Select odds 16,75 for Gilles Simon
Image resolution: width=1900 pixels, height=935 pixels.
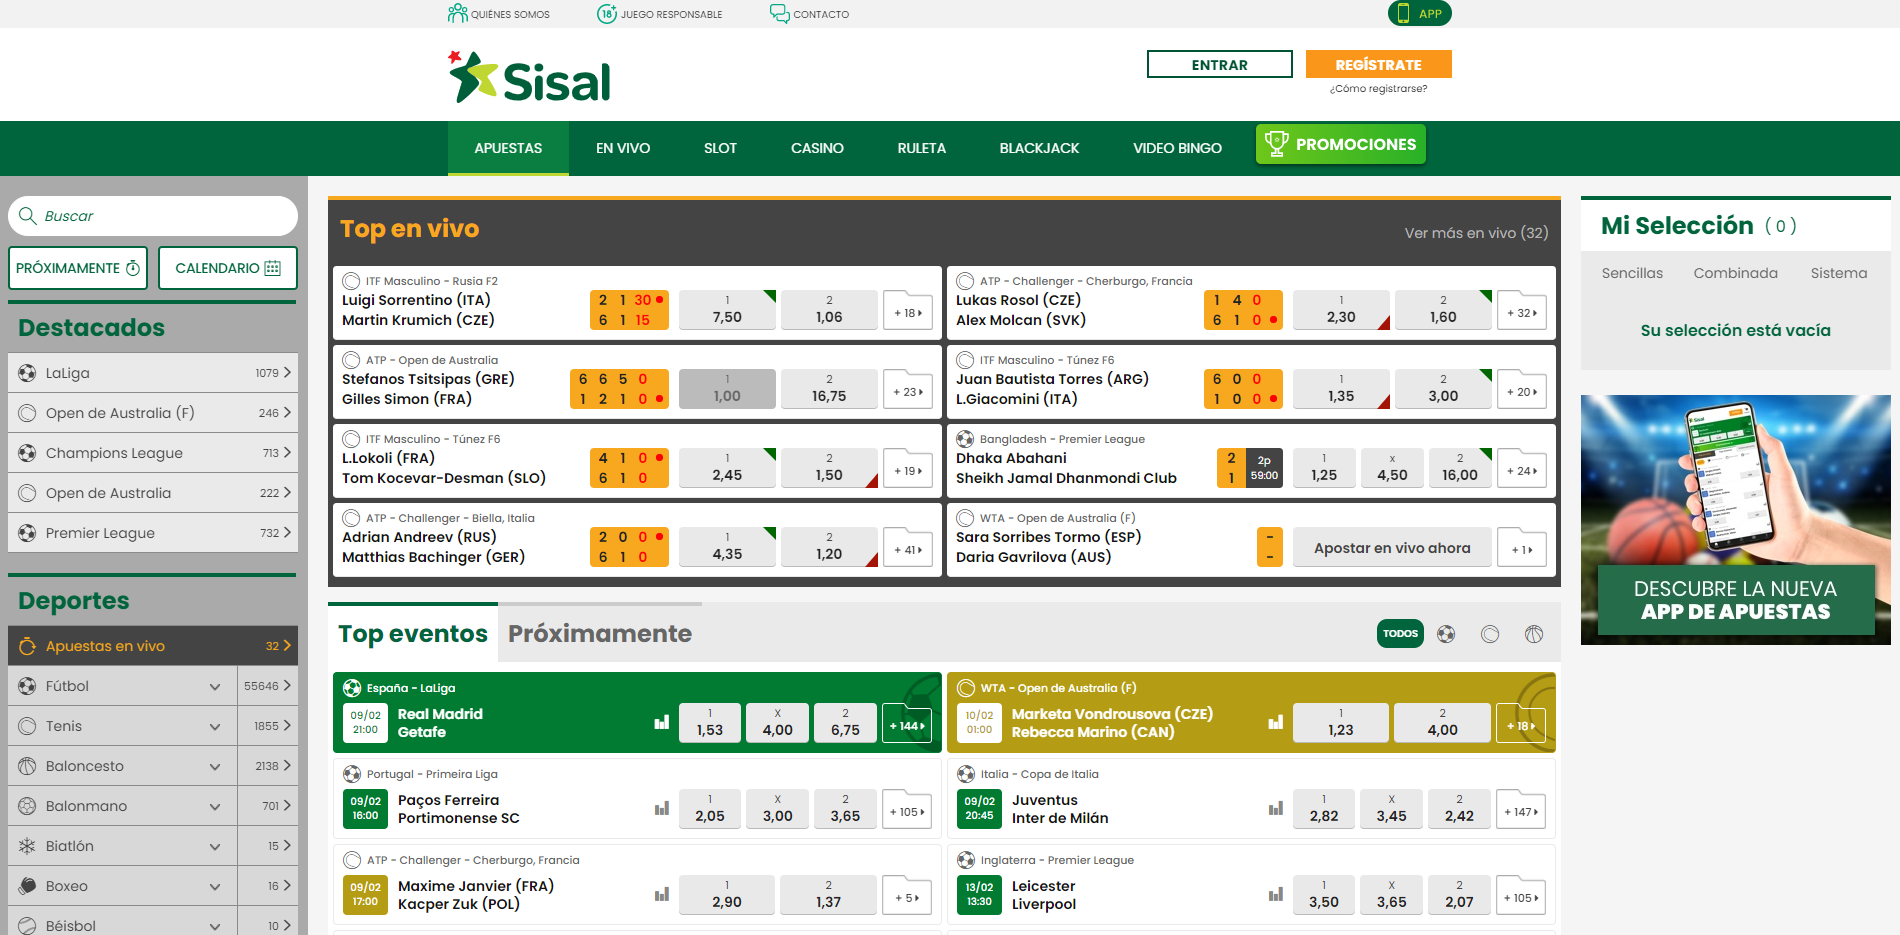coord(829,389)
